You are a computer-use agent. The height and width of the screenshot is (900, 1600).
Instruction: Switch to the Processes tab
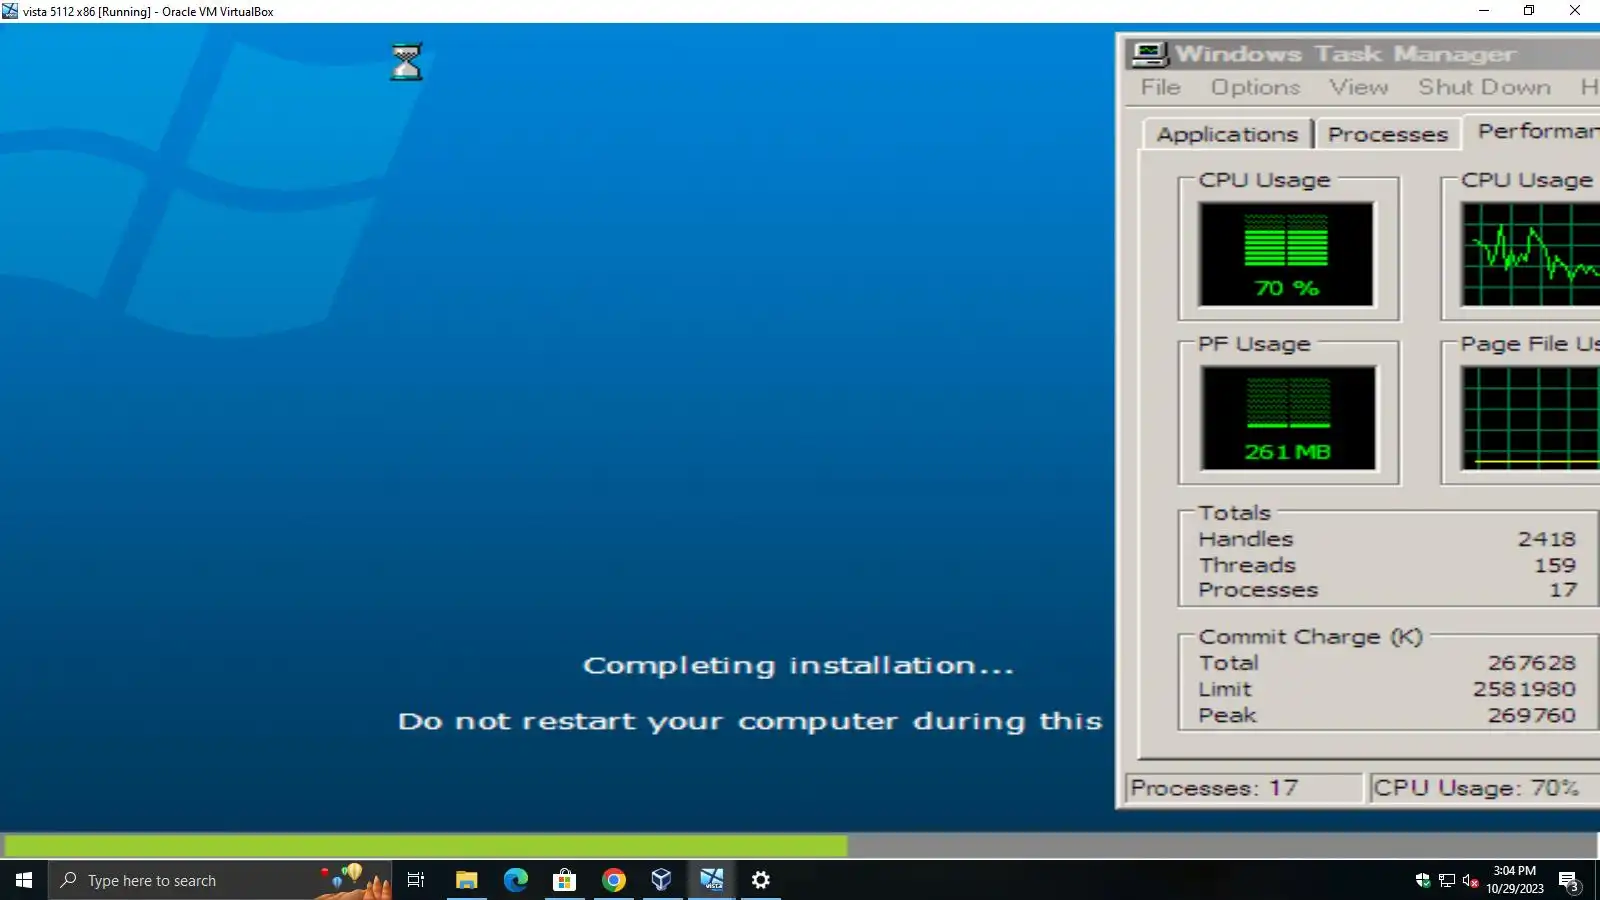(1388, 134)
